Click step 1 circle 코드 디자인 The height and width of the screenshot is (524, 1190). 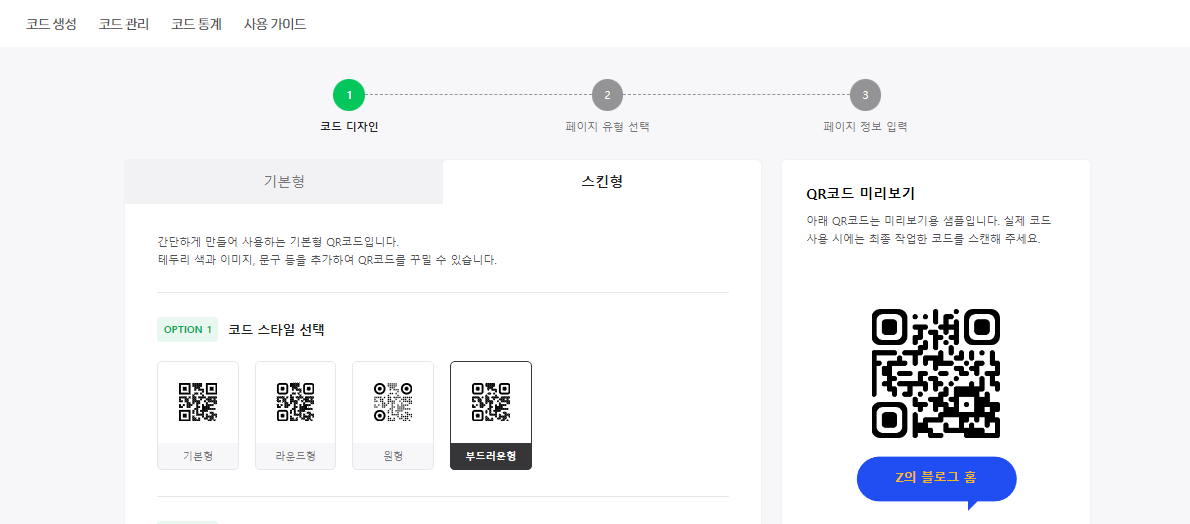coord(349,96)
